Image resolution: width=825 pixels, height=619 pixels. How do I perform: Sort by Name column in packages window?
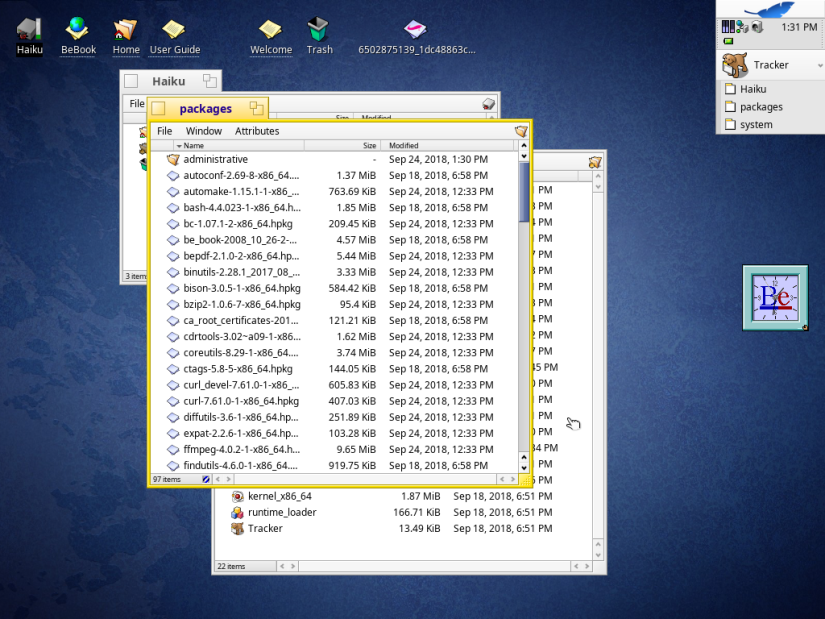[239, 145]
